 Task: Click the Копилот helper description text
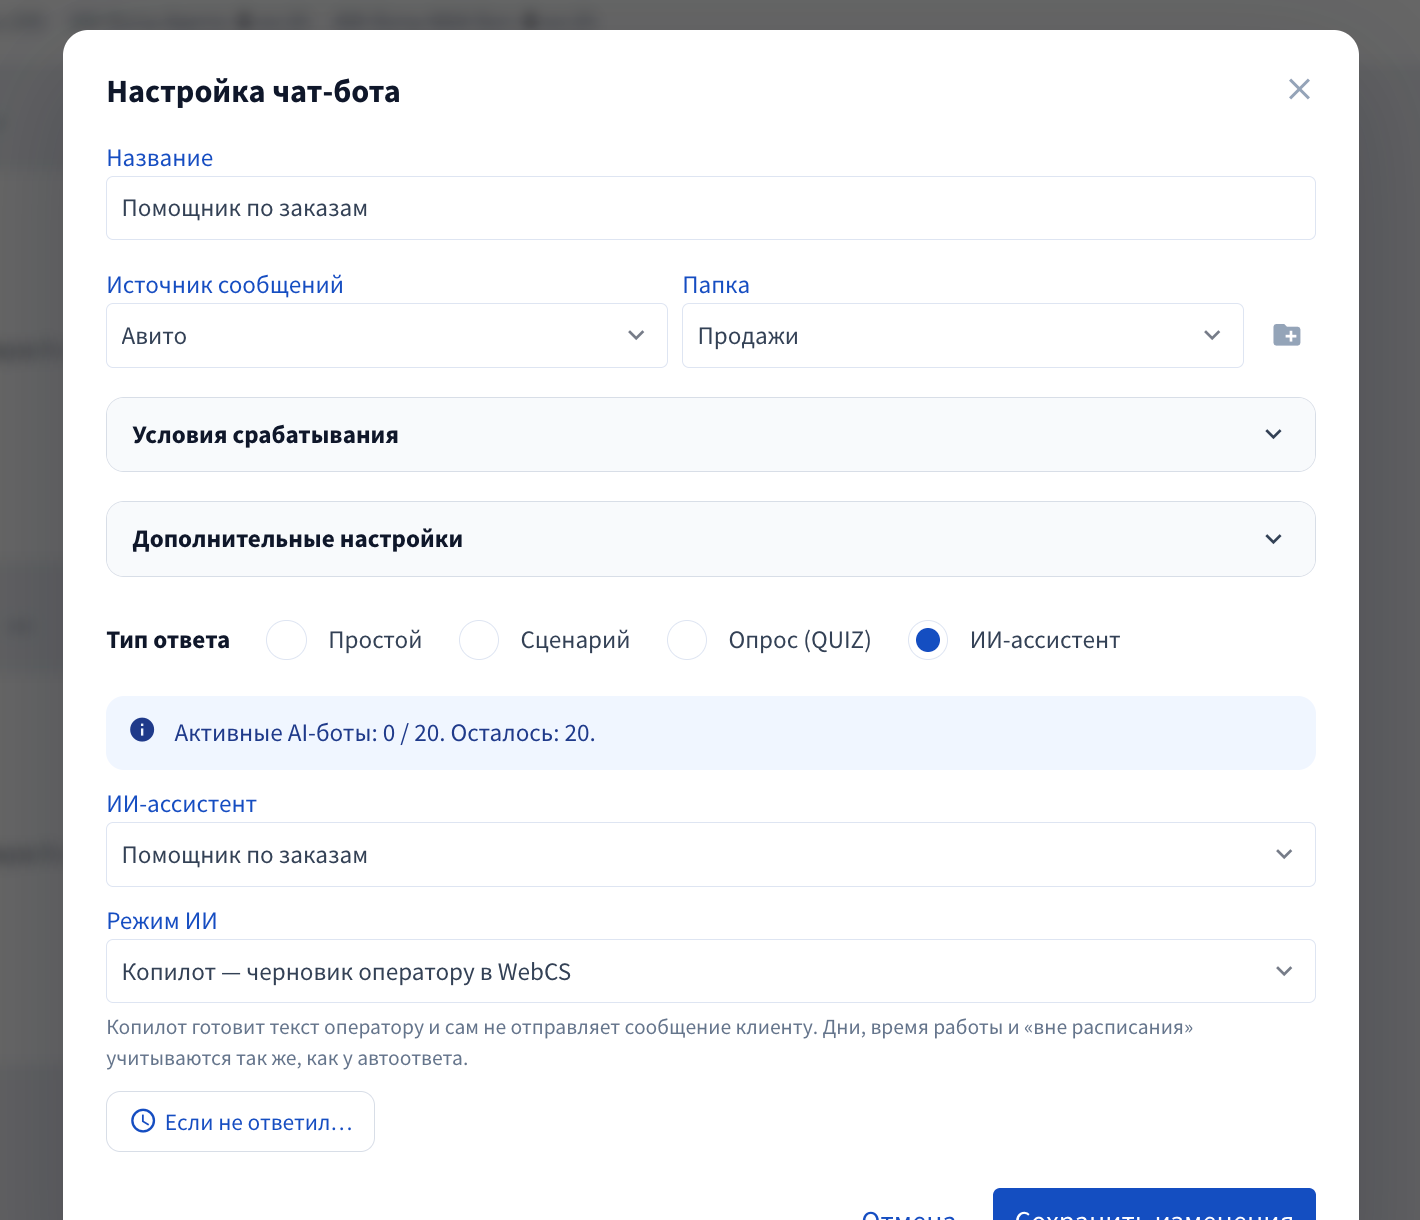[650, 1043]
